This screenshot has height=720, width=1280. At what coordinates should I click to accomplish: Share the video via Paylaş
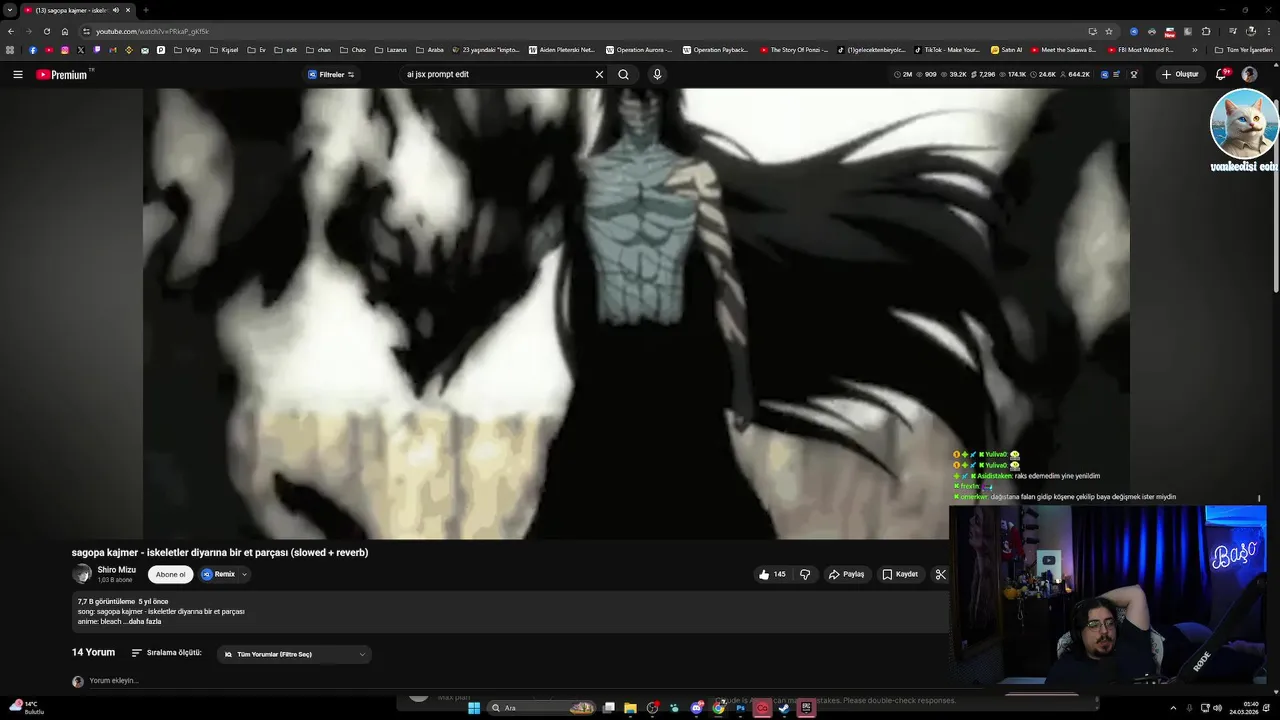click(x=846, y=574)
